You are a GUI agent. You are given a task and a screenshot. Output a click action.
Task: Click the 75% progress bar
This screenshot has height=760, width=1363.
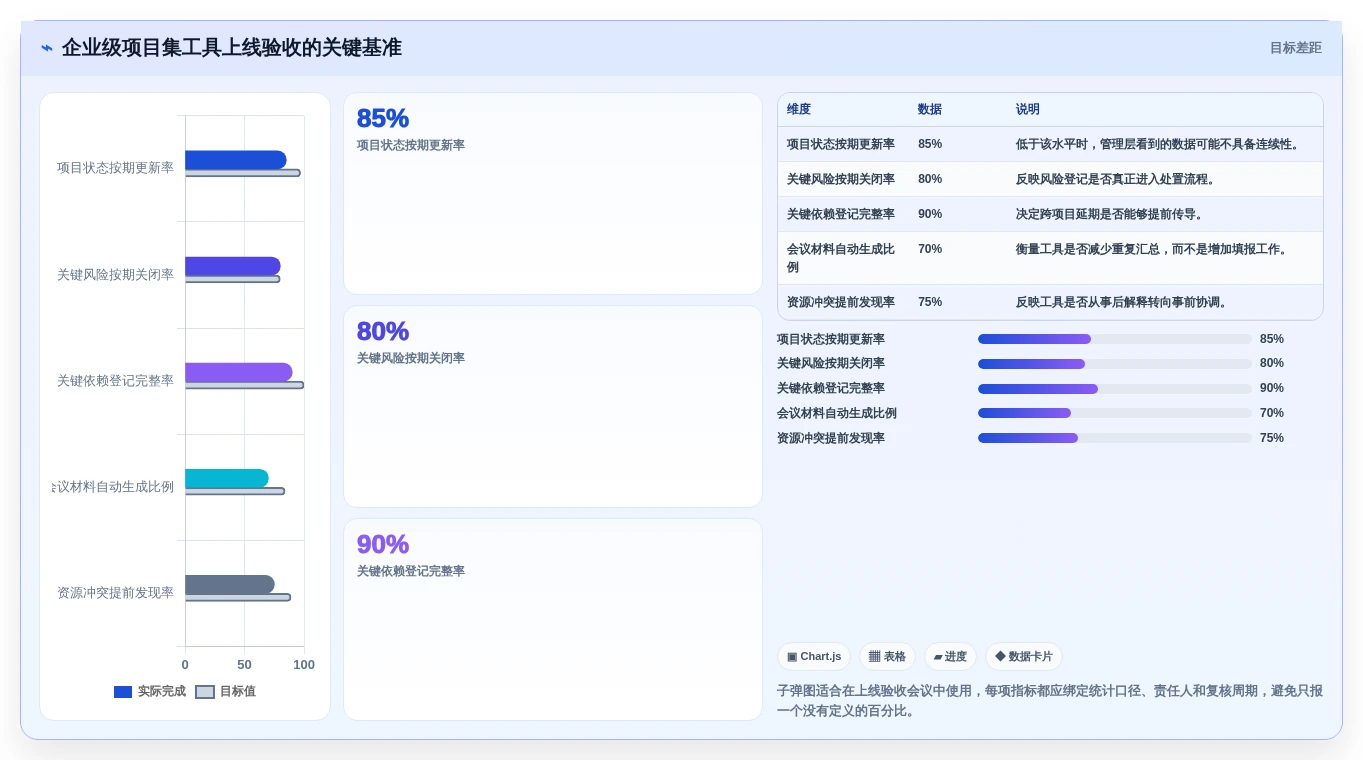point(1115,438)
